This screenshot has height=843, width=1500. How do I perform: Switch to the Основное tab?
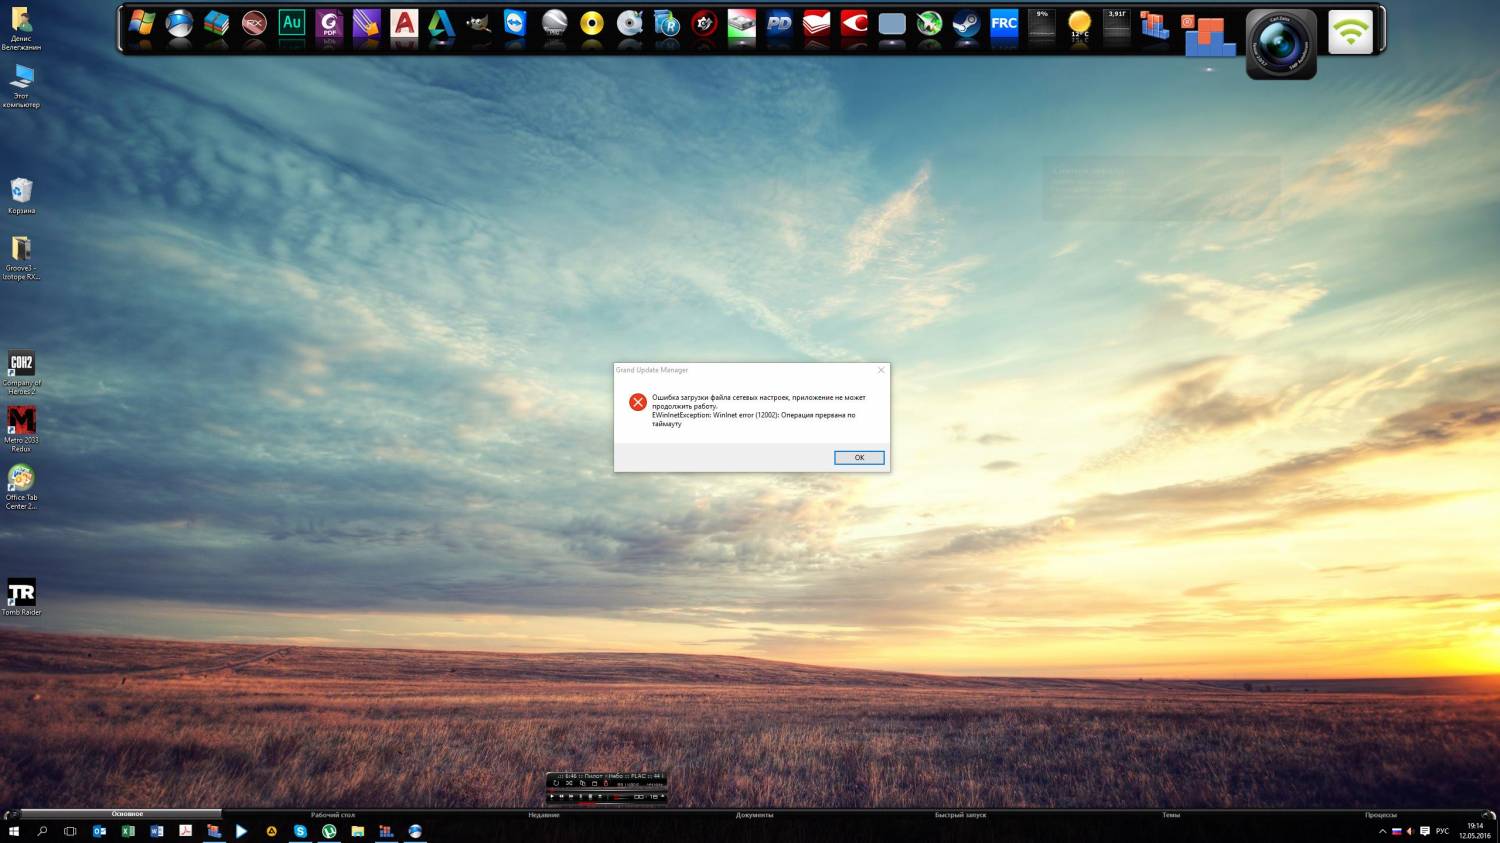point(127,815)
